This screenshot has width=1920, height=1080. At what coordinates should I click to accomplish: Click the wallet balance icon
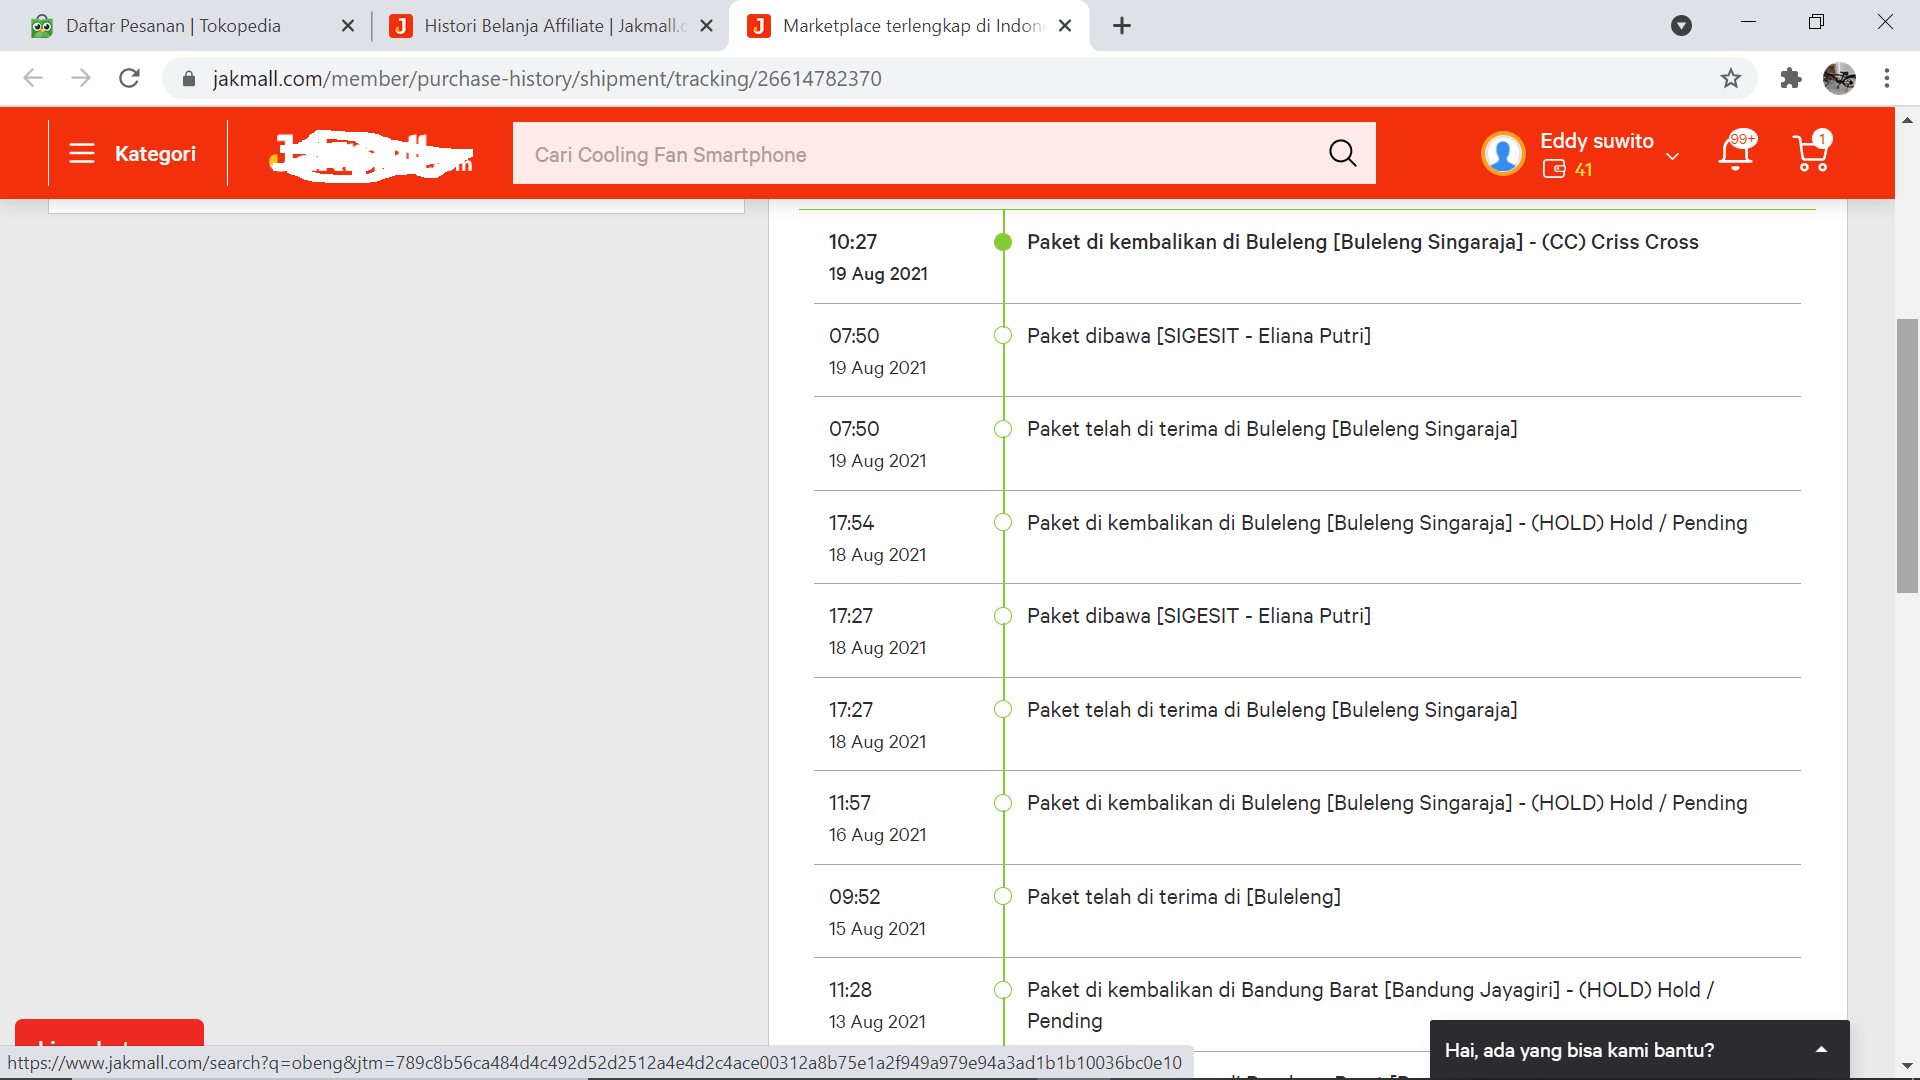pos(1554,169)
